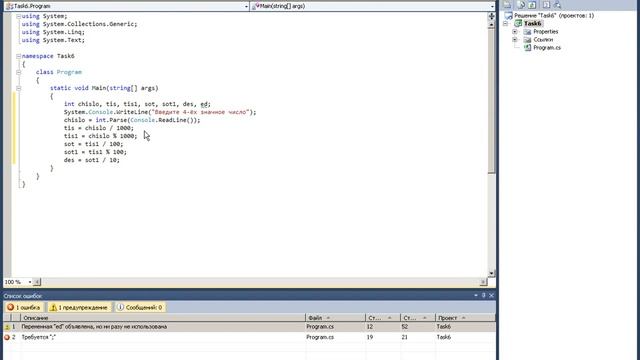Click the Console.ReadLine() call

[x=163, y=120]
